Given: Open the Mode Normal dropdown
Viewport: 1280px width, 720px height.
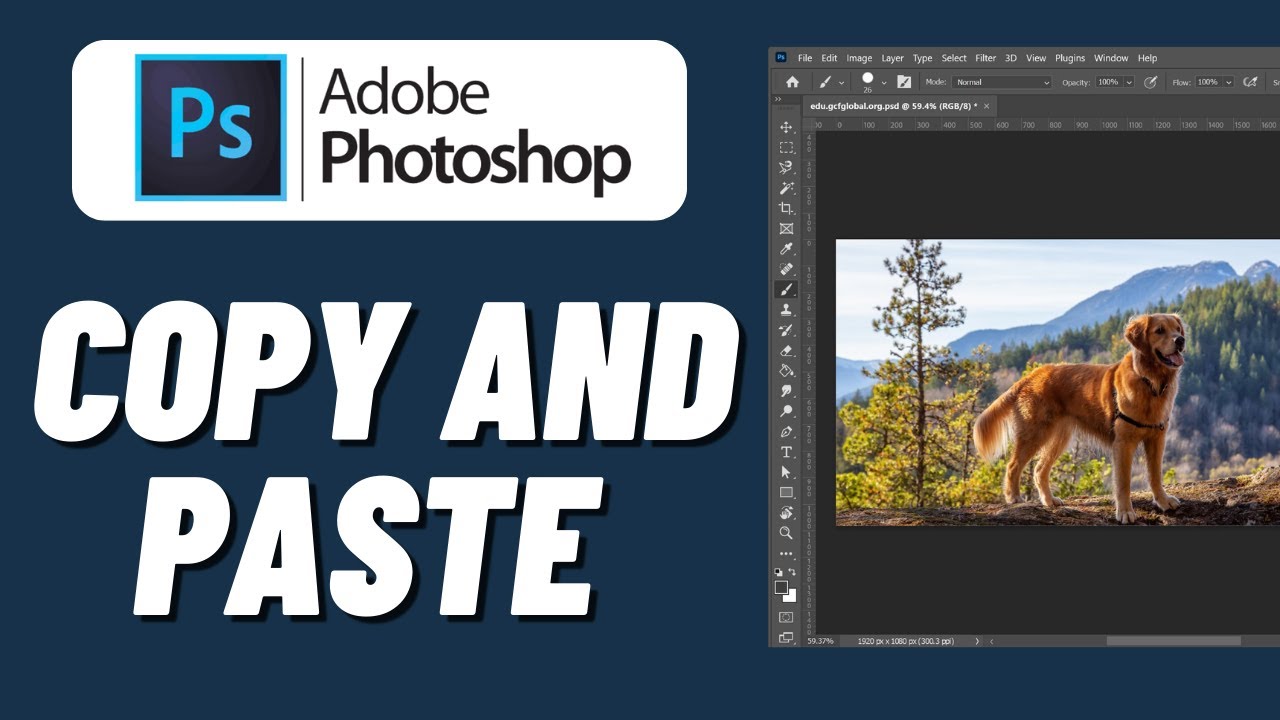Looking at the screenshot, I should click(1003, 82).
